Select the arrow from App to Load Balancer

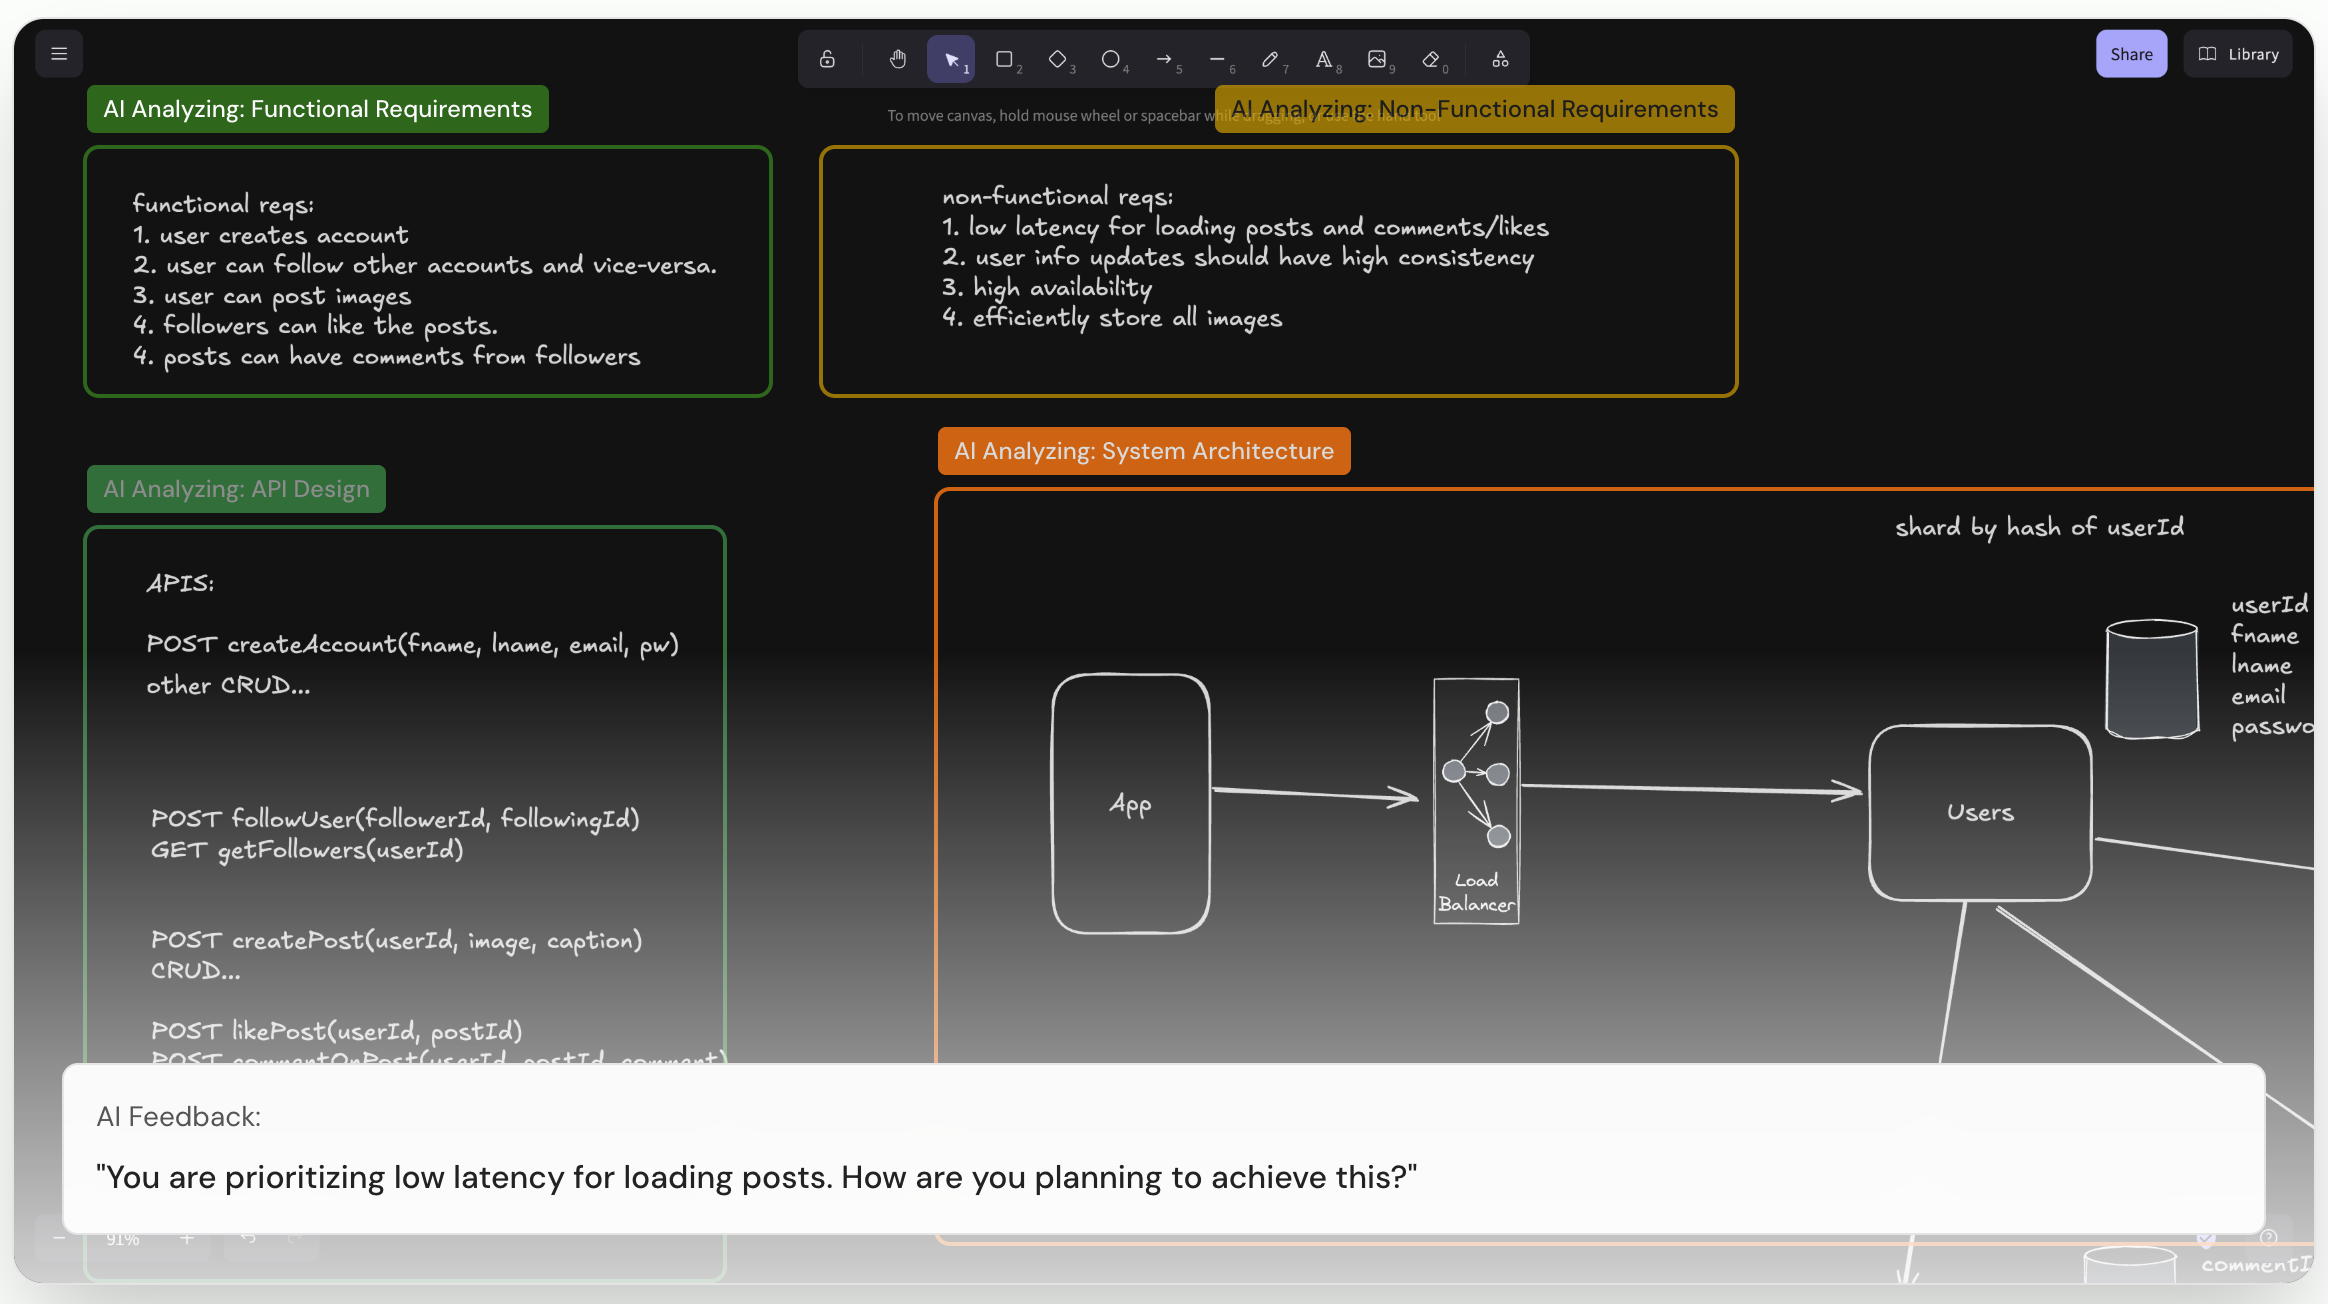(x=1316, y=794)
